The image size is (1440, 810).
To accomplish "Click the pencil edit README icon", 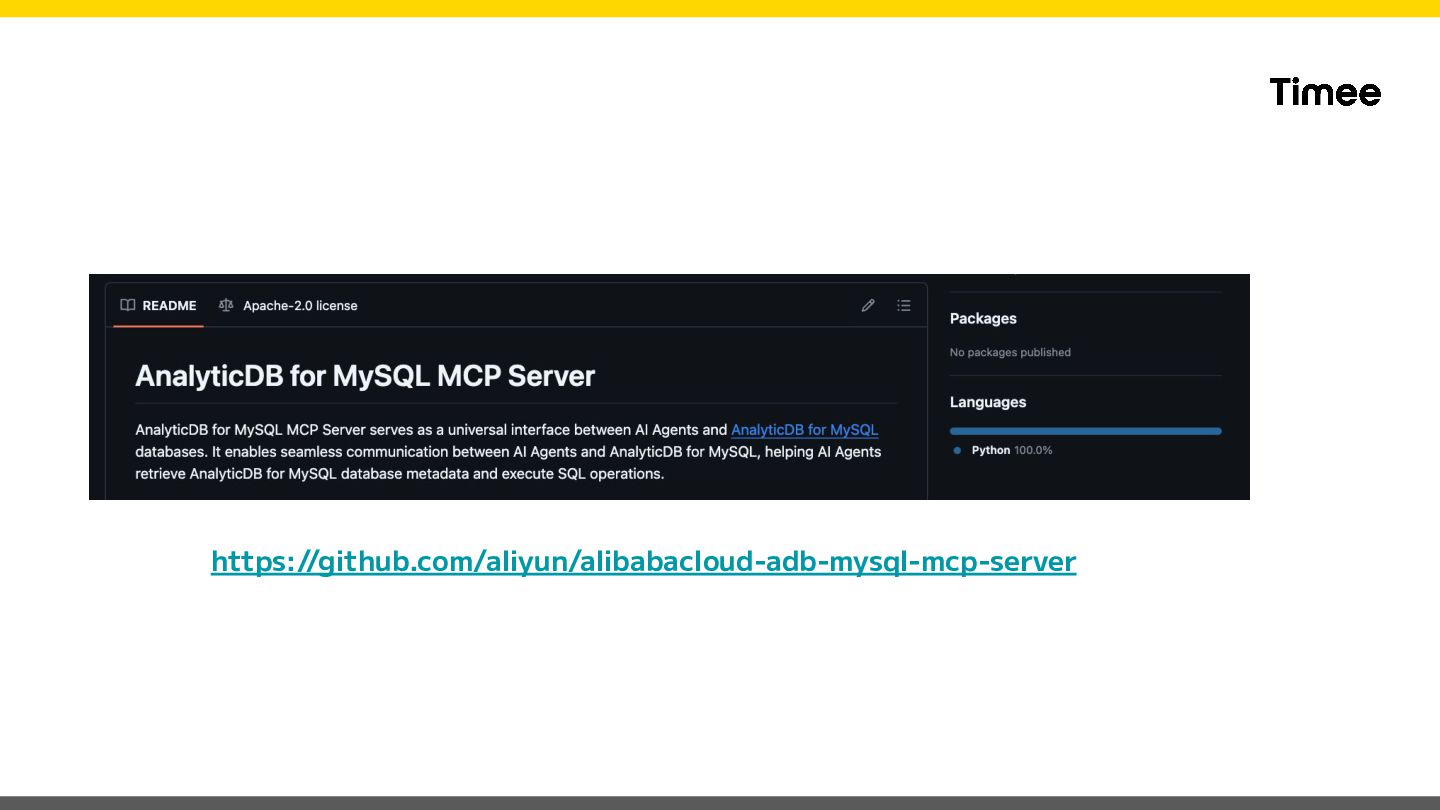I will pos(868,306).
